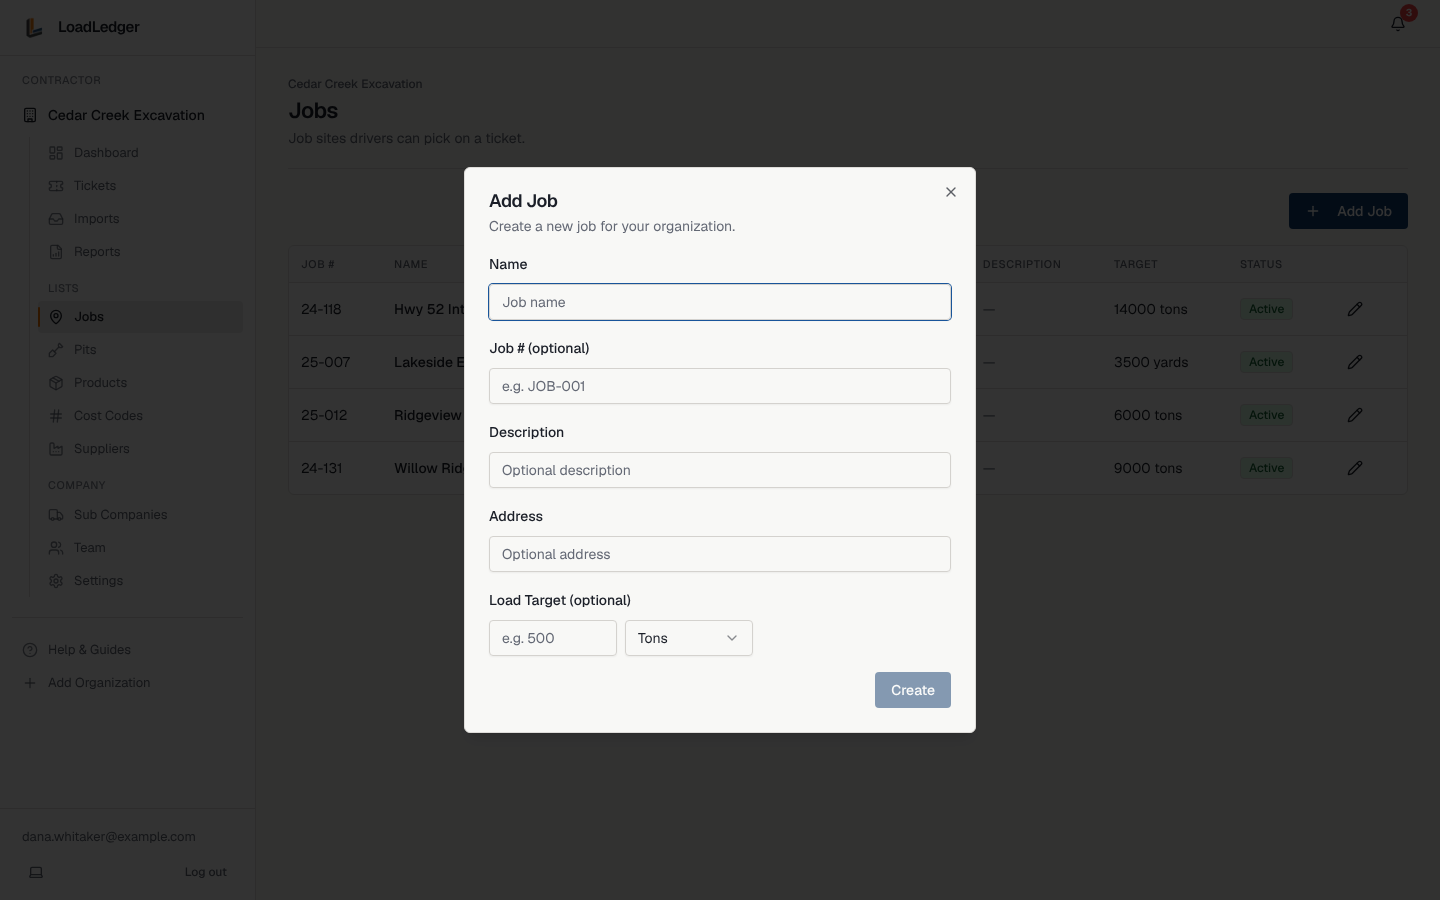Click the Load Target amount field
This screenshot has height=900, width=1440.
[x=553, y=638]
